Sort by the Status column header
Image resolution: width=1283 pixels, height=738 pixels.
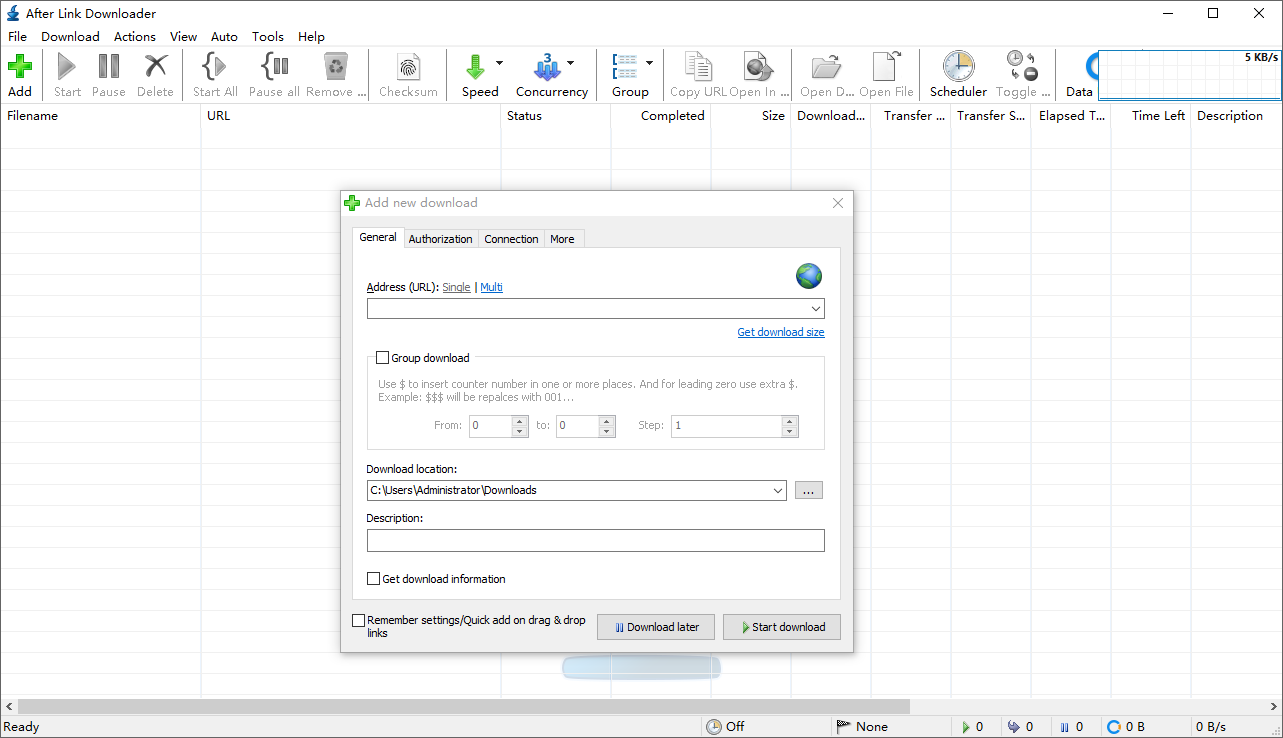[555, 116]
